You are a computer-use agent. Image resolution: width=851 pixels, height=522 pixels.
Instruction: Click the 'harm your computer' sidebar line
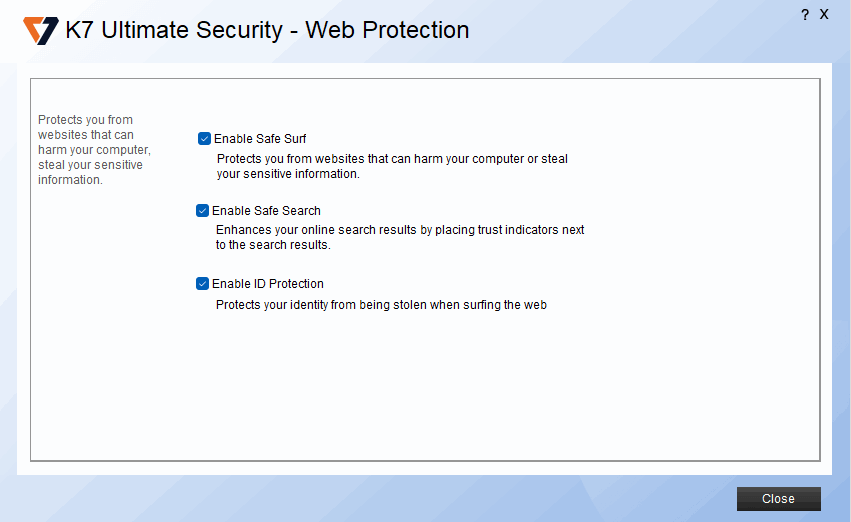tap(94, 150)
